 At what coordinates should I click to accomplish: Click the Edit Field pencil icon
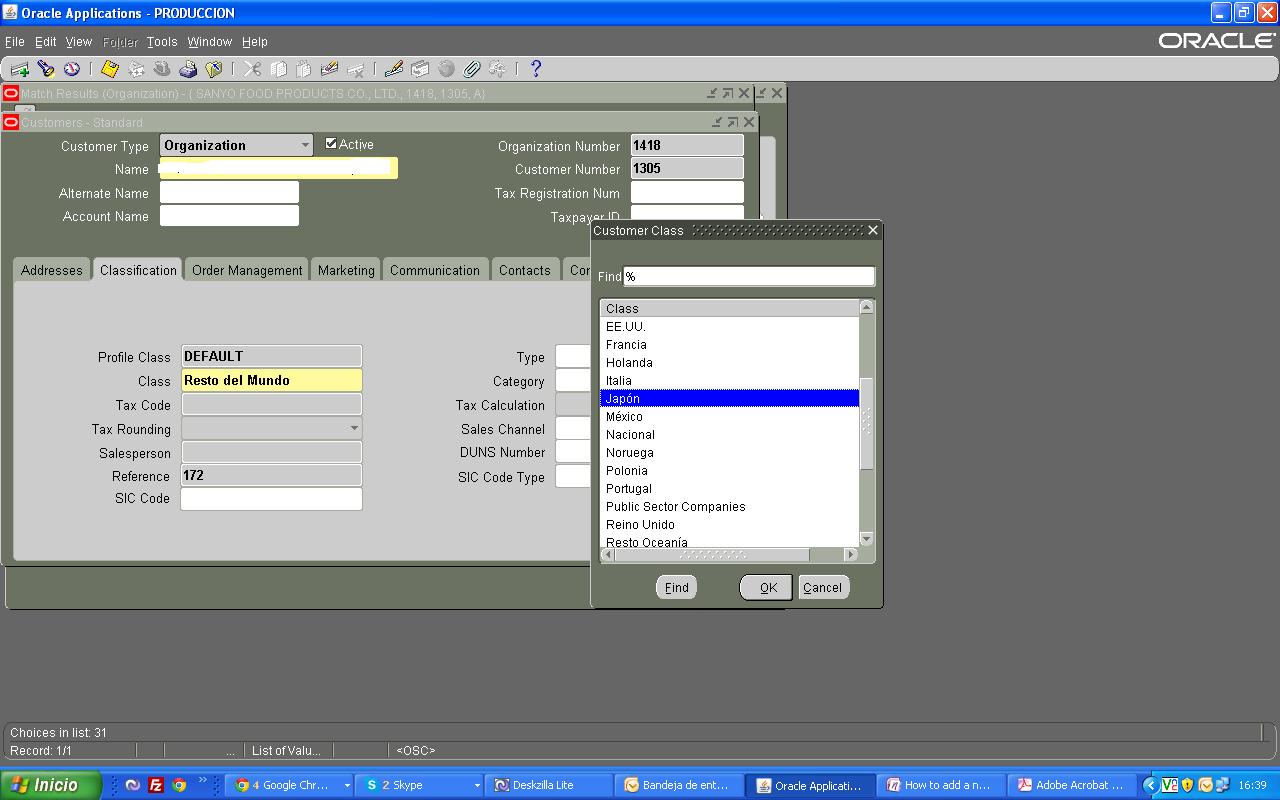(x=394, y=69)
